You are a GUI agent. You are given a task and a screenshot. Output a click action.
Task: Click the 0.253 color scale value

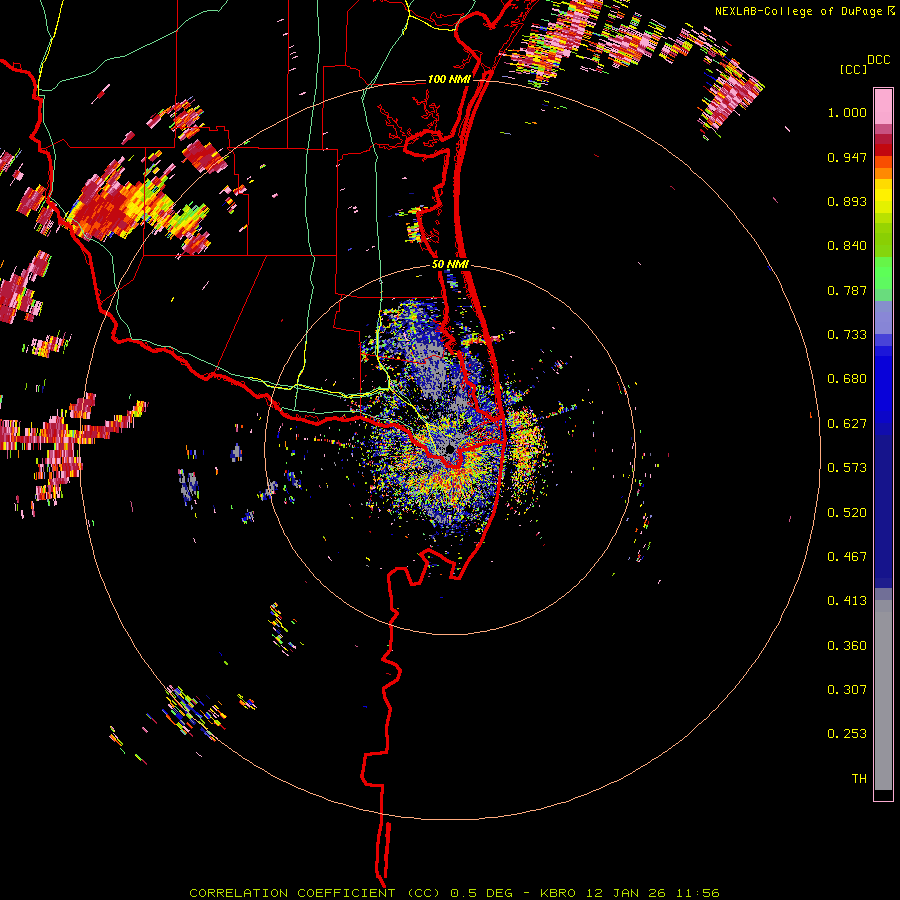847,734
